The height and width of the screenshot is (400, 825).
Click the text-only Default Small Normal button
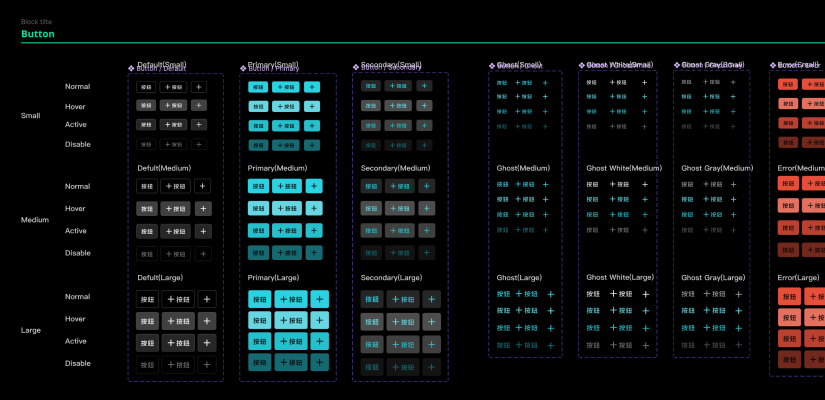click(x=146, y=87)
